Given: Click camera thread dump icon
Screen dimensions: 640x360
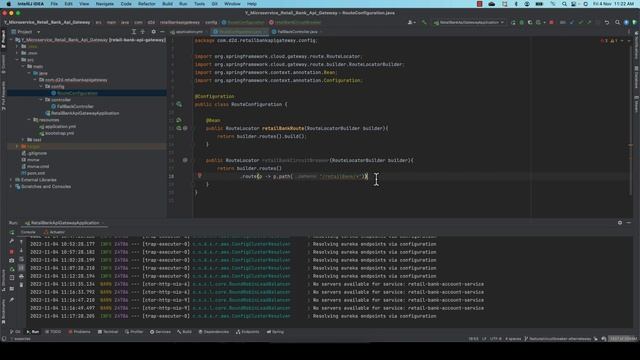Looking at the screenshot, I should point(11,260).
